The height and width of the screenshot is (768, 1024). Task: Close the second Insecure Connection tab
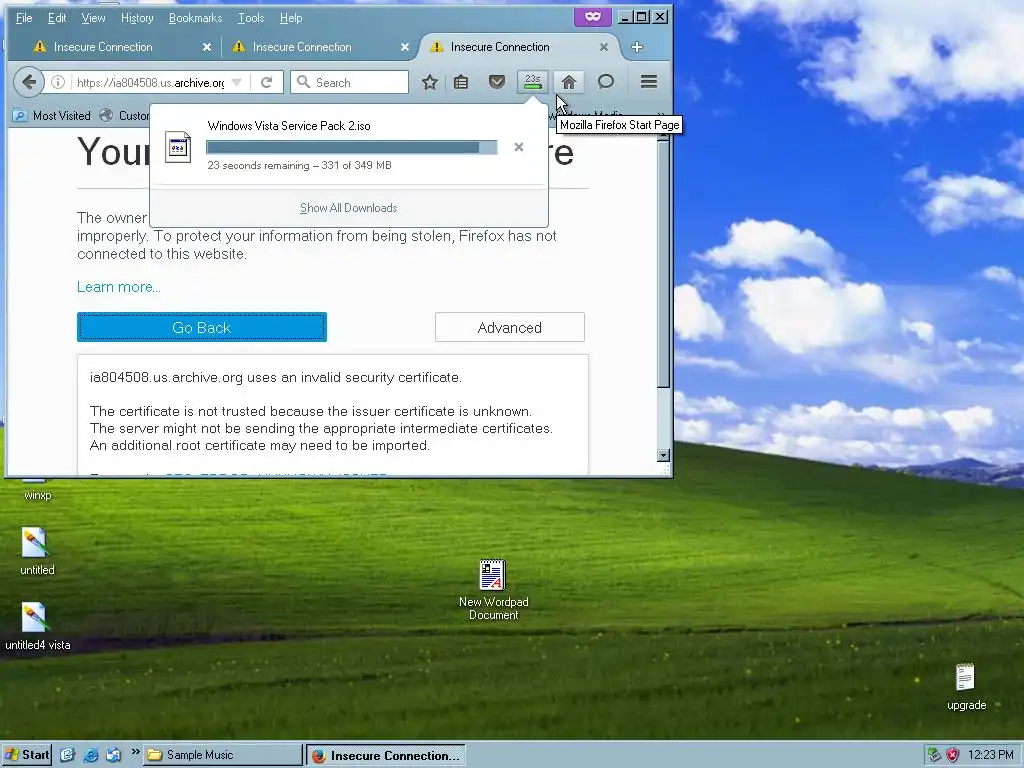click(x=405, y=47)
